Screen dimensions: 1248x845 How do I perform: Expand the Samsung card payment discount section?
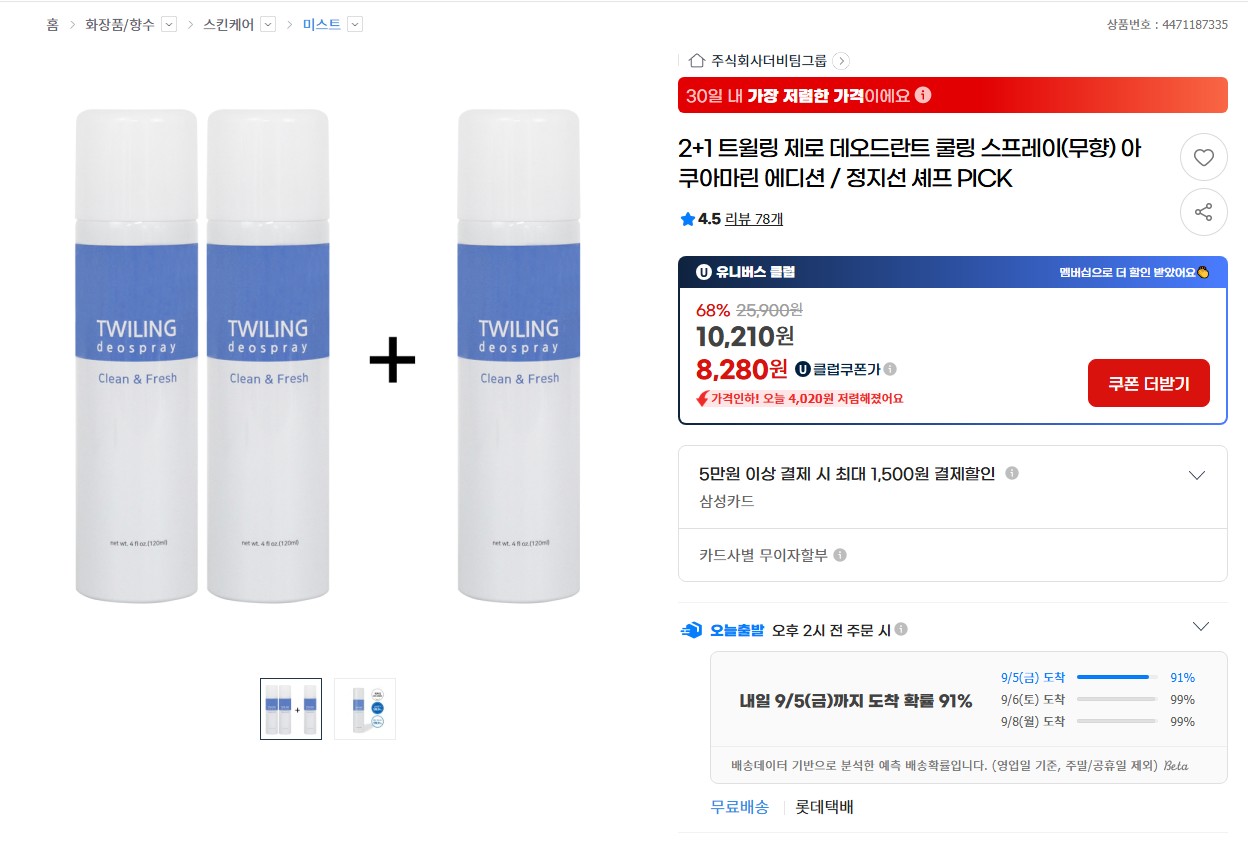pos(1196,475)
